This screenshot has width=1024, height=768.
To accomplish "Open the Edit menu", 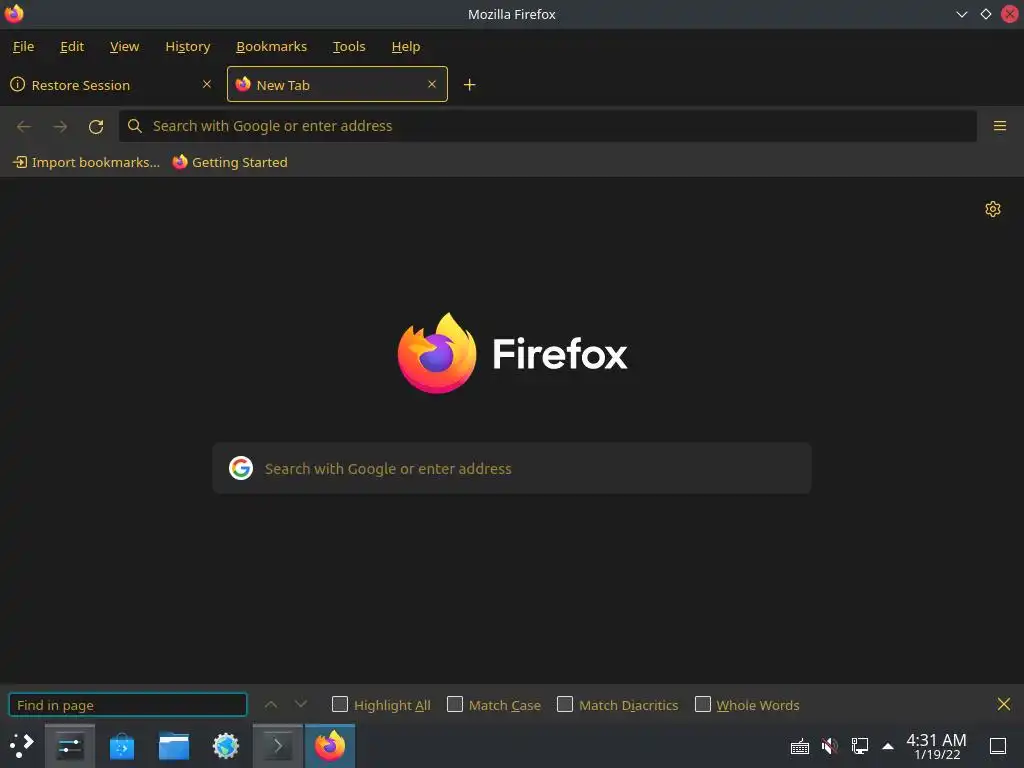I will 72,46.
